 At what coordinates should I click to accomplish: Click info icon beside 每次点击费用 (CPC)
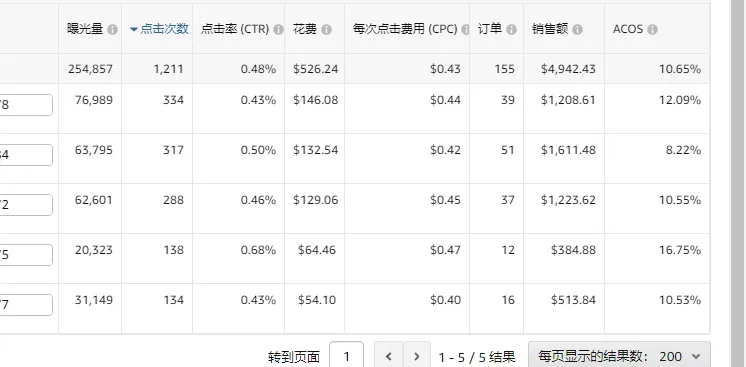pyautogui.click(x=466, y=30)
